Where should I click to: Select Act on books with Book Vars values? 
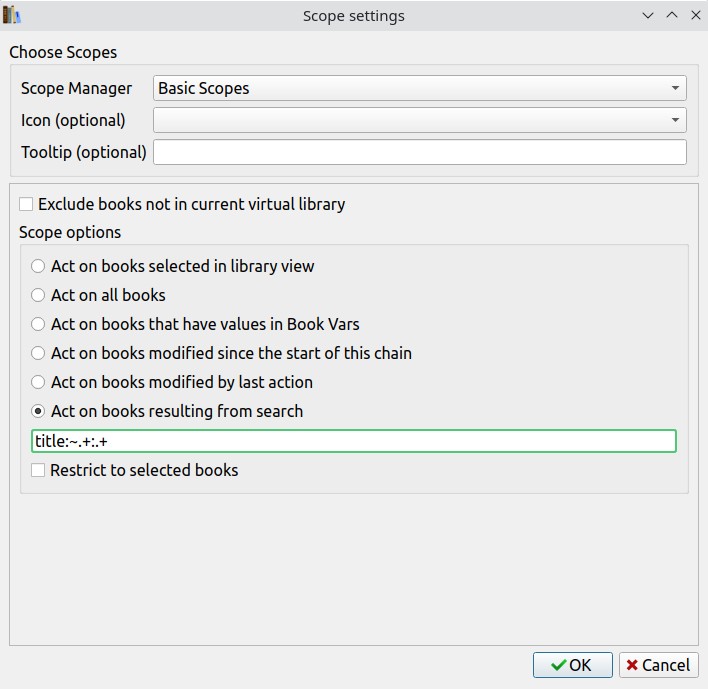point(38,324)
